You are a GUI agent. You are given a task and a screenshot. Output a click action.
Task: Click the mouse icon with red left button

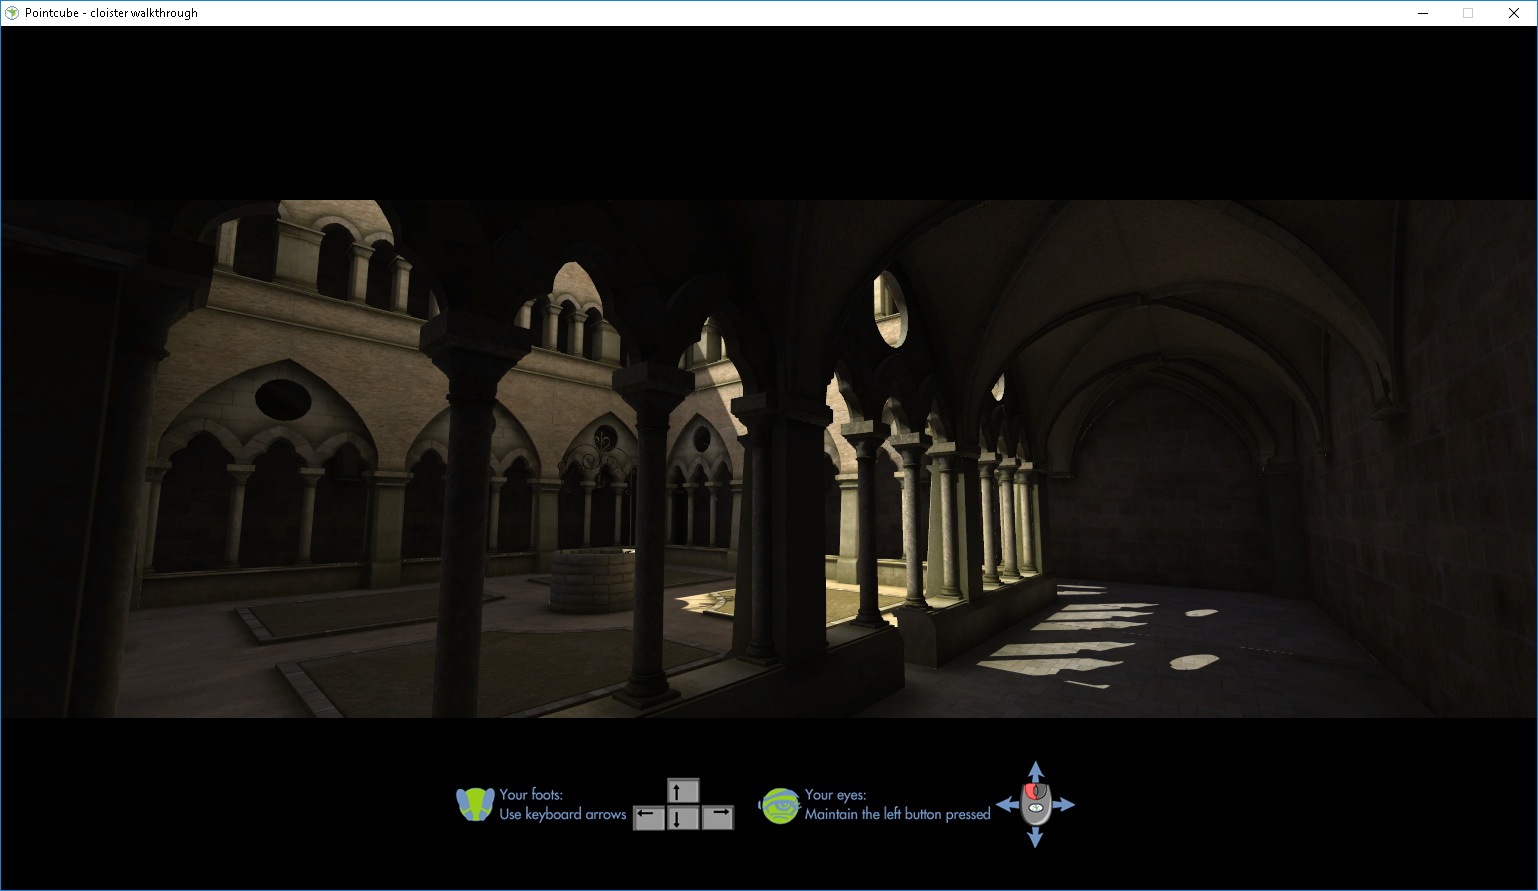[x=1036, y=803]
